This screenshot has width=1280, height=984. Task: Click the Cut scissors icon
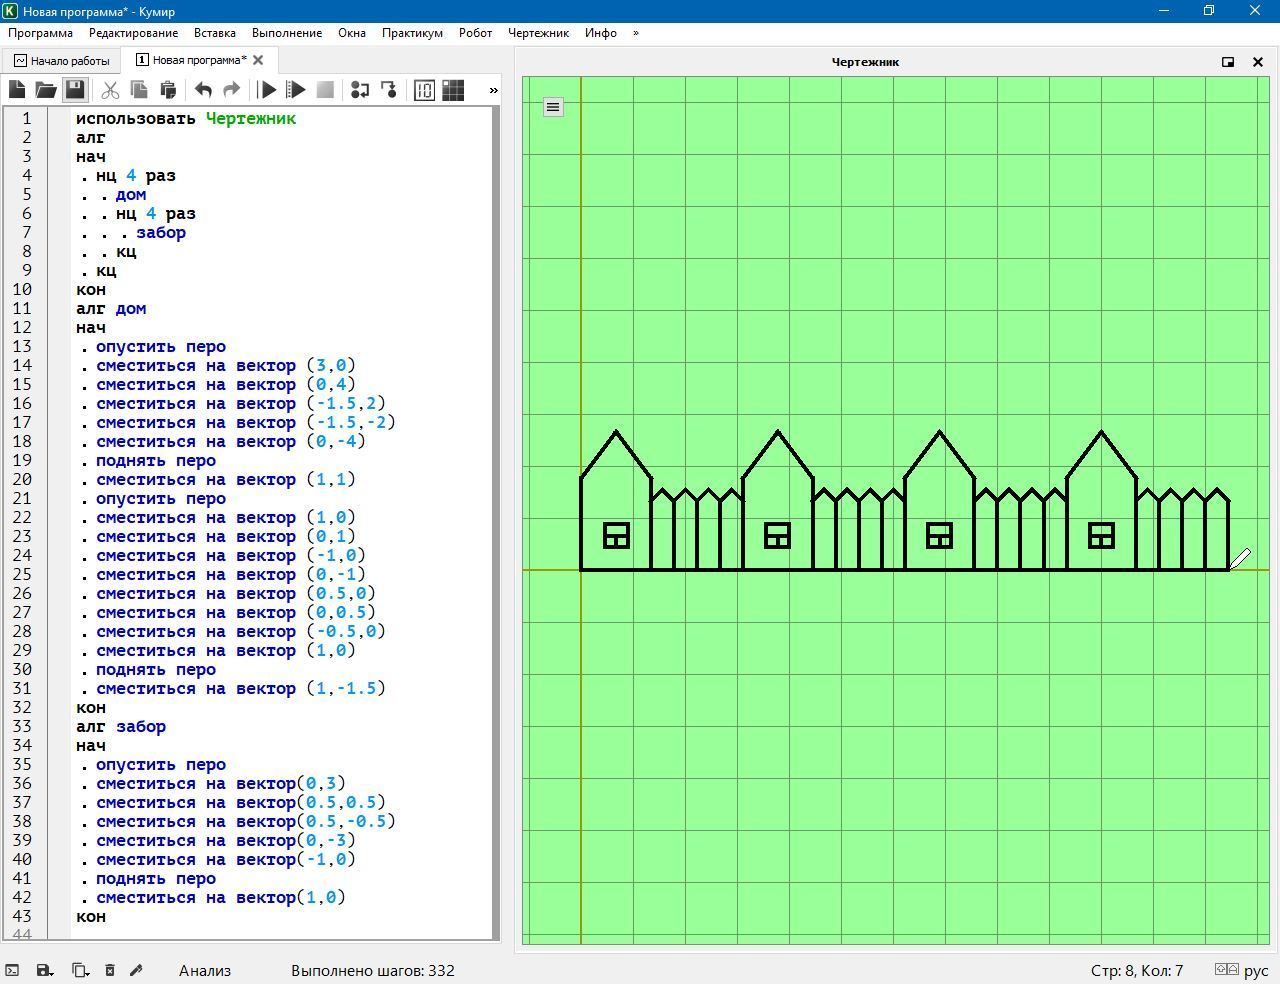point(110,90)
